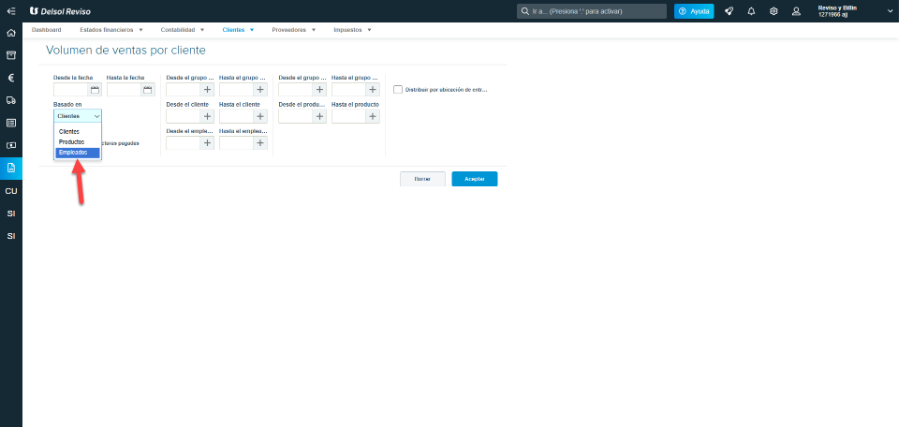Open notifications bell icon
This screenshot has height=427, width=900.
pyautogui.click(x=751, y=11)
